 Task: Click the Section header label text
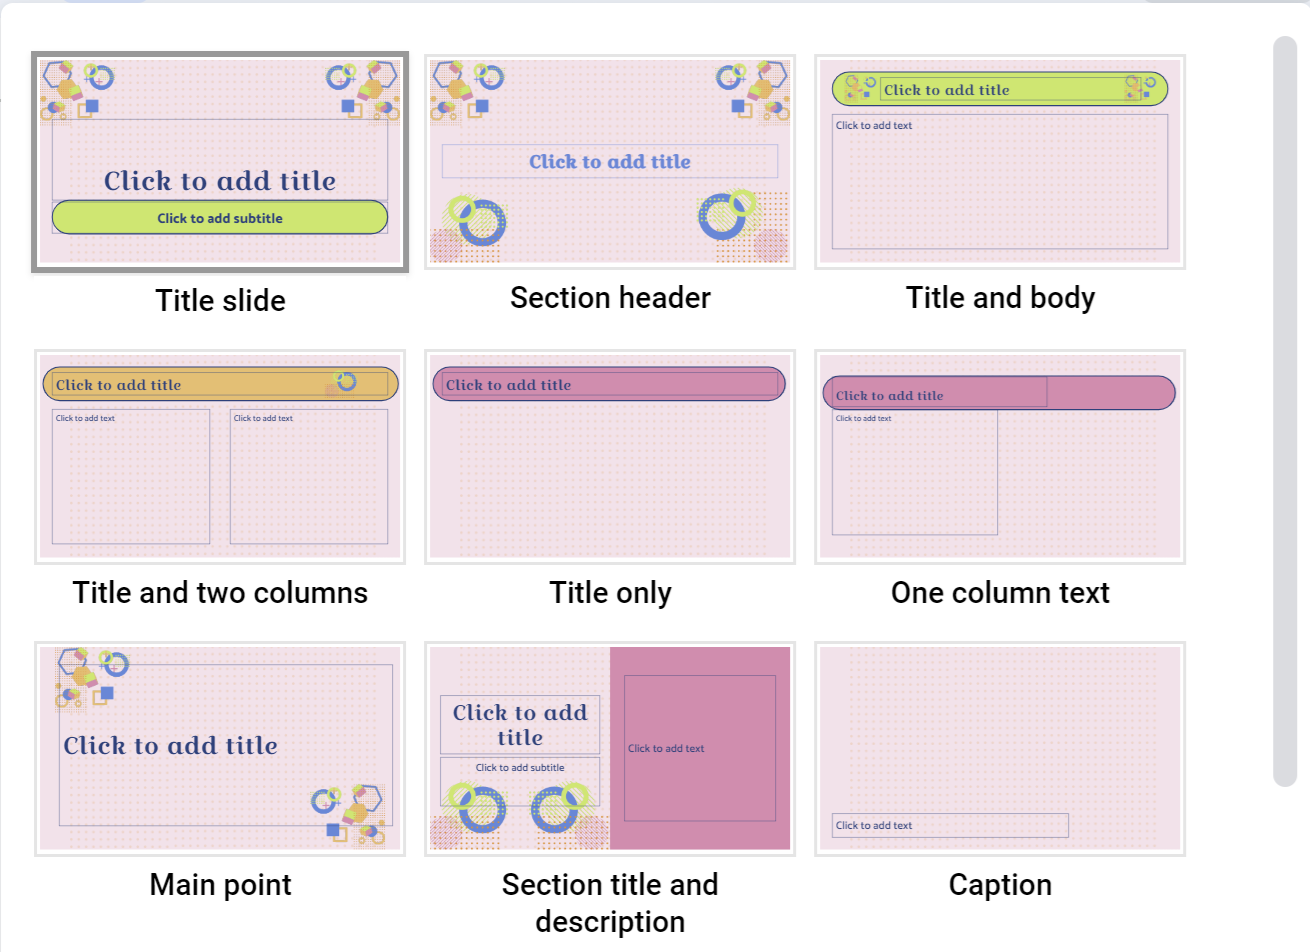click(x=610, y=297)
